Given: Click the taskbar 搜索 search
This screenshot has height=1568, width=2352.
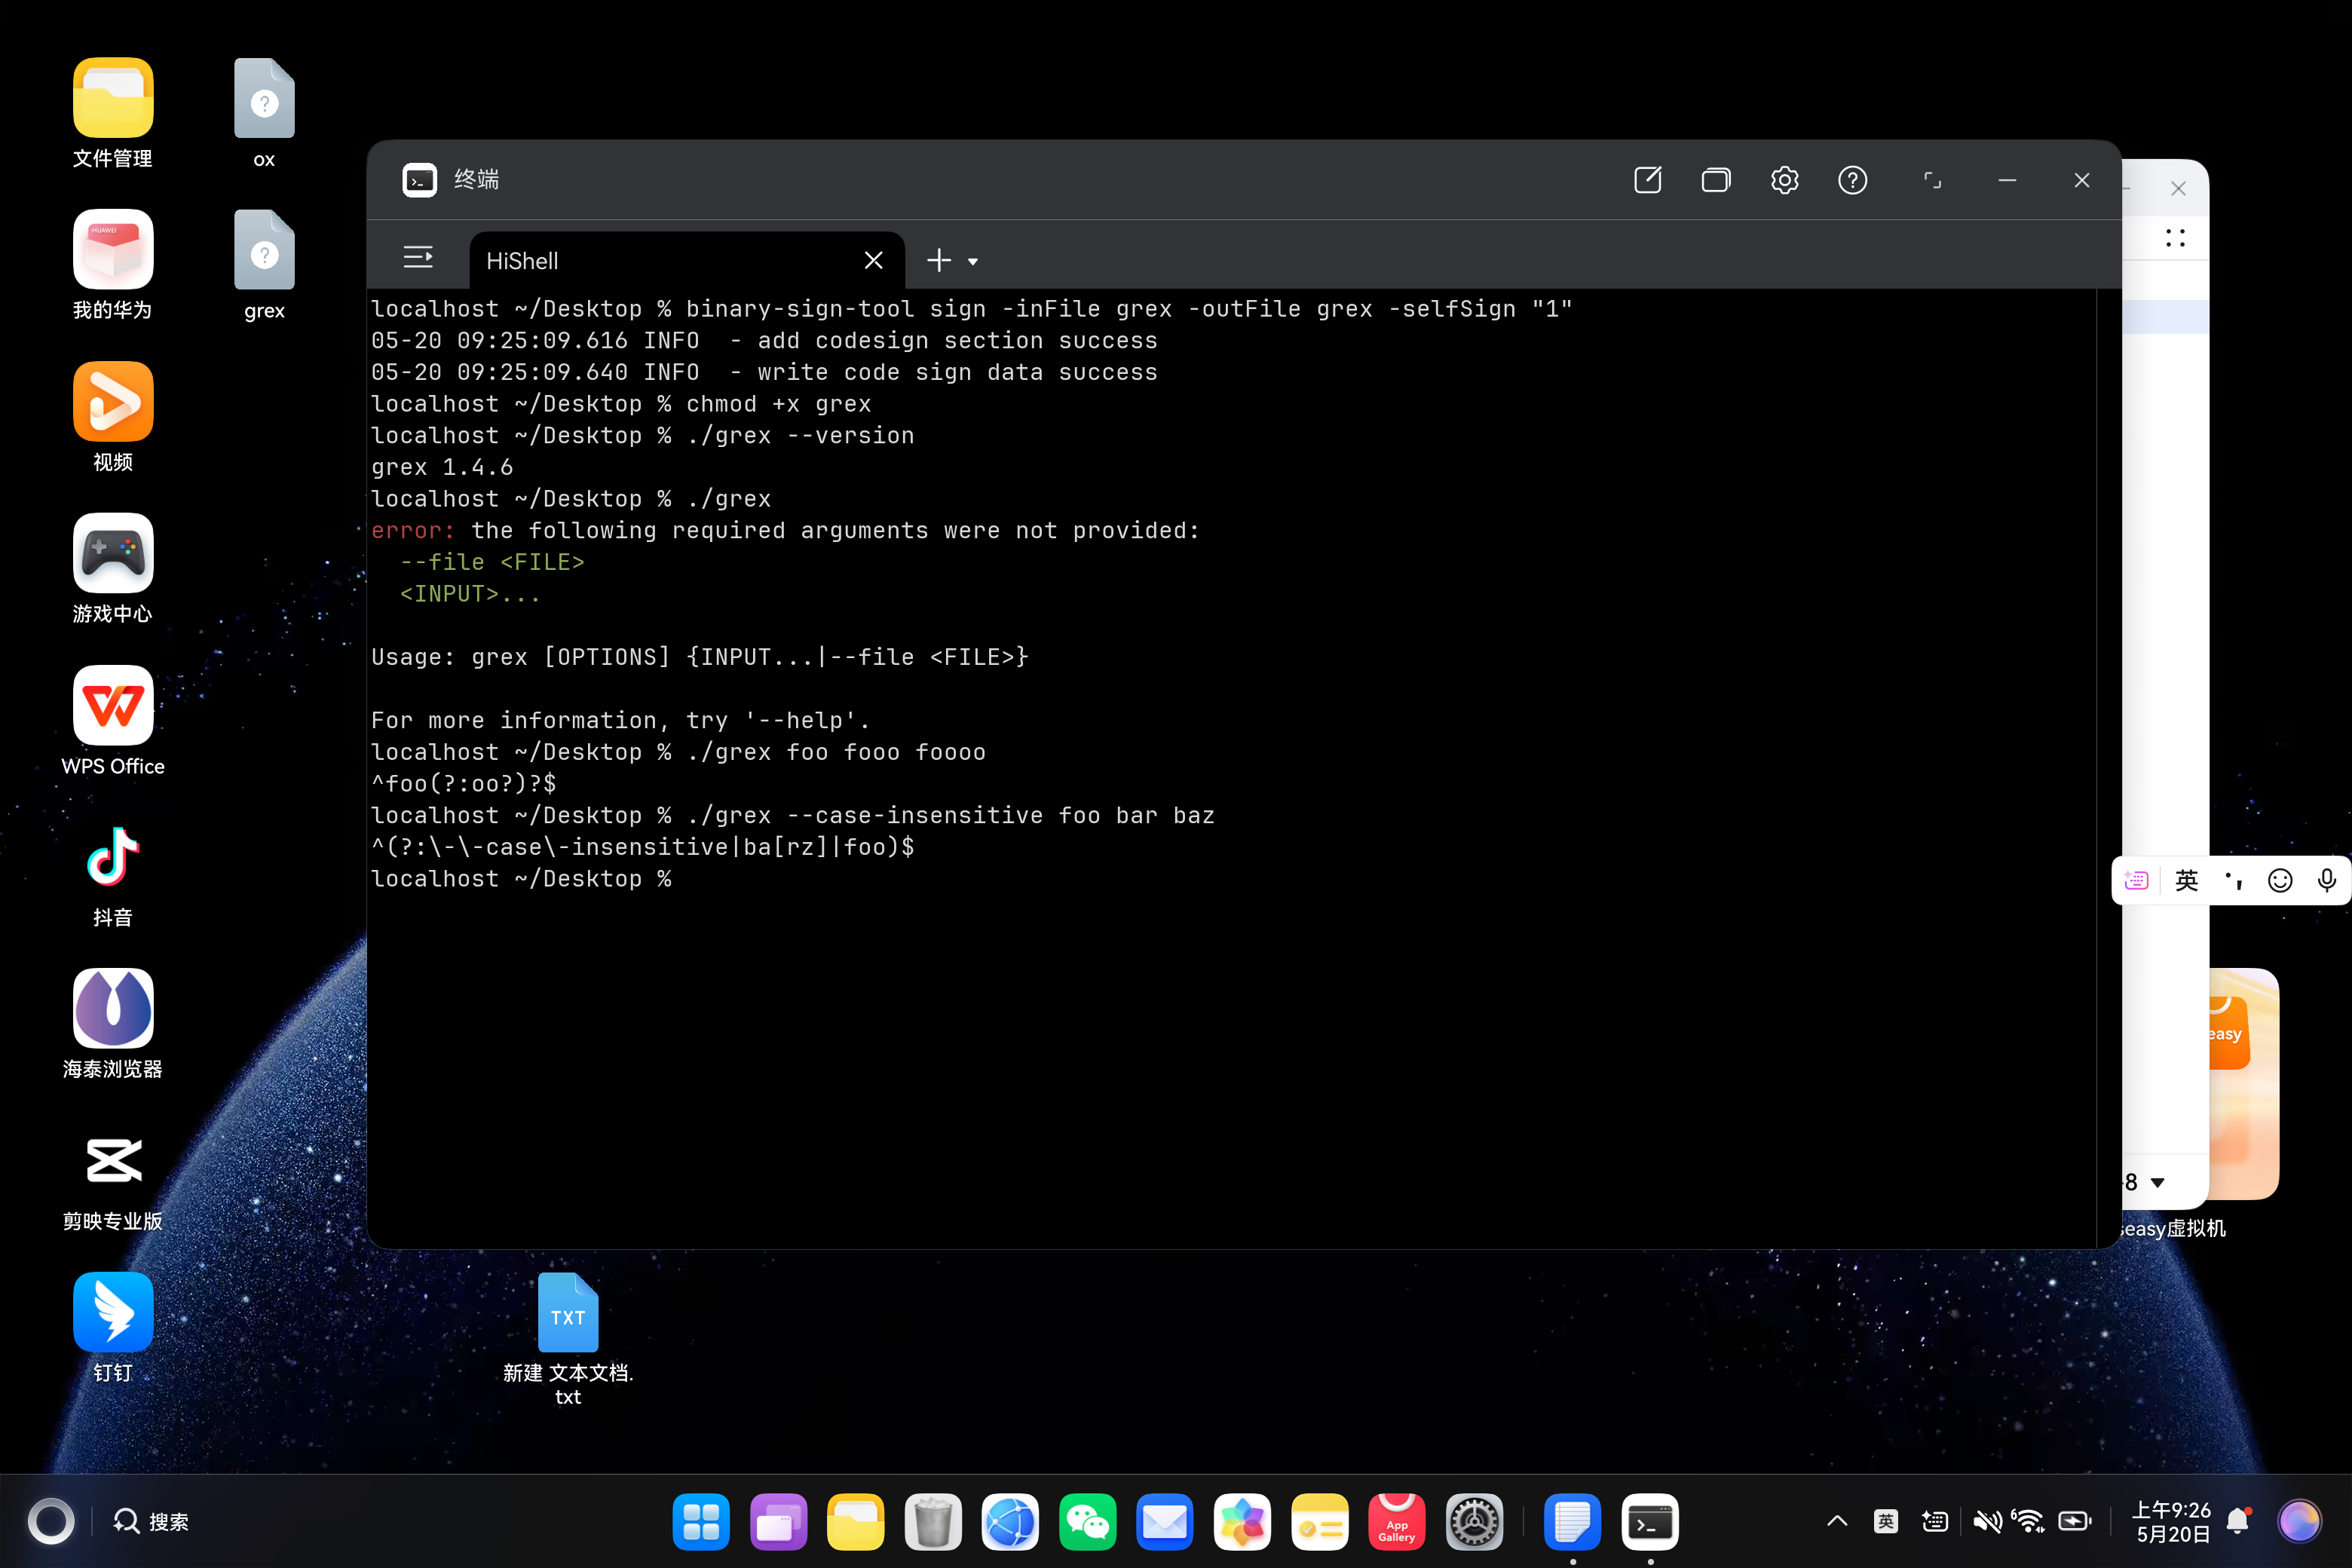Looking at the screenshot, I should (x=151, y=1521).
